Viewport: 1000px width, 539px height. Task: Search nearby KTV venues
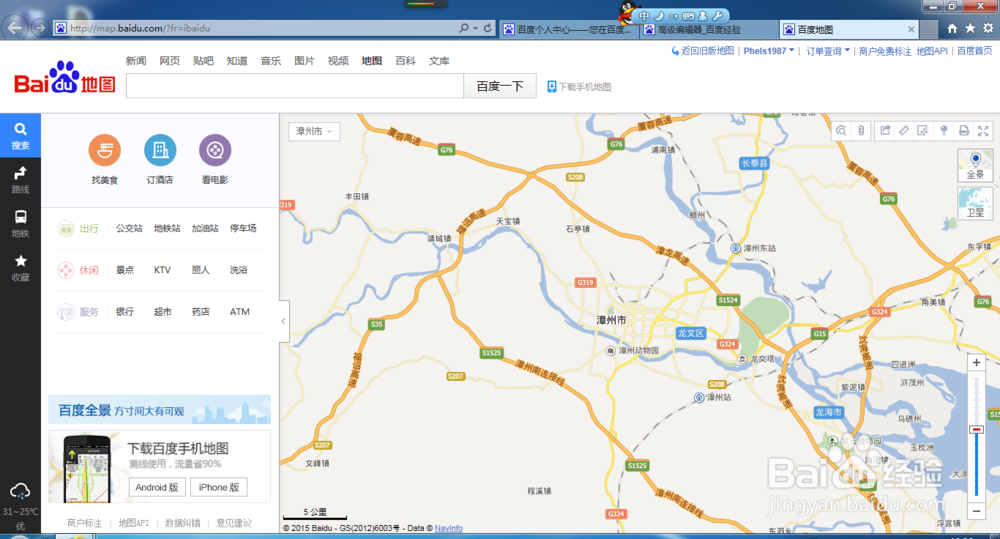[163, 270]
